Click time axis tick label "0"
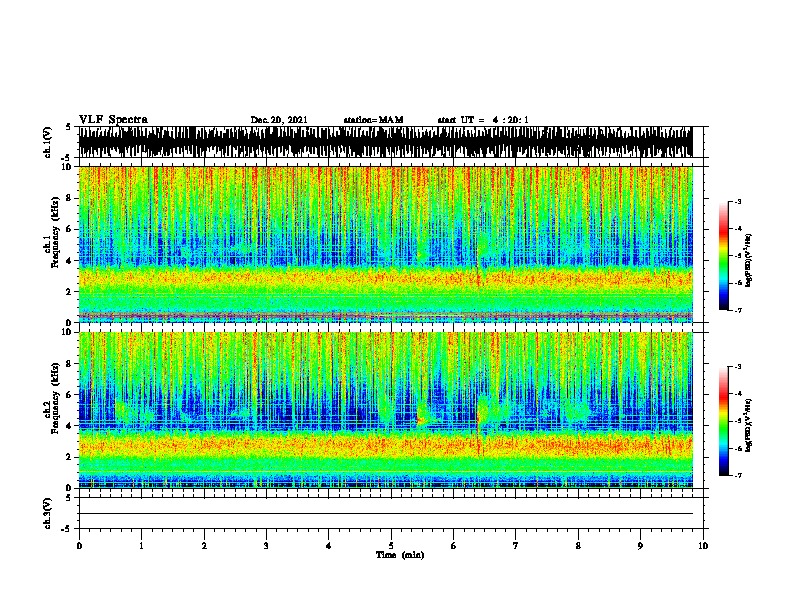This screenshot has height=612, width=792. (x=79, y=546)
